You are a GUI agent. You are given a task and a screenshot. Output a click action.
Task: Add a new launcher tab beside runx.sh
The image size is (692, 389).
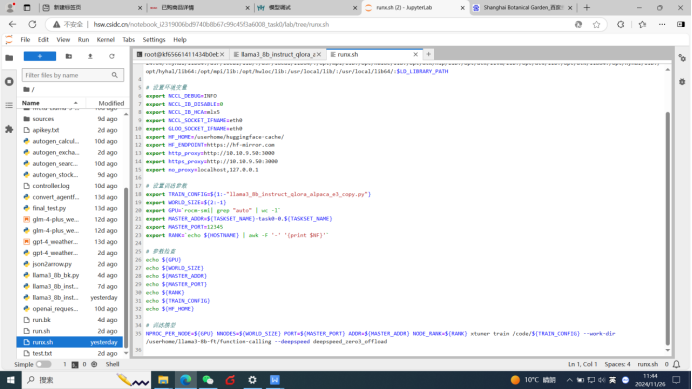[428, 54]
